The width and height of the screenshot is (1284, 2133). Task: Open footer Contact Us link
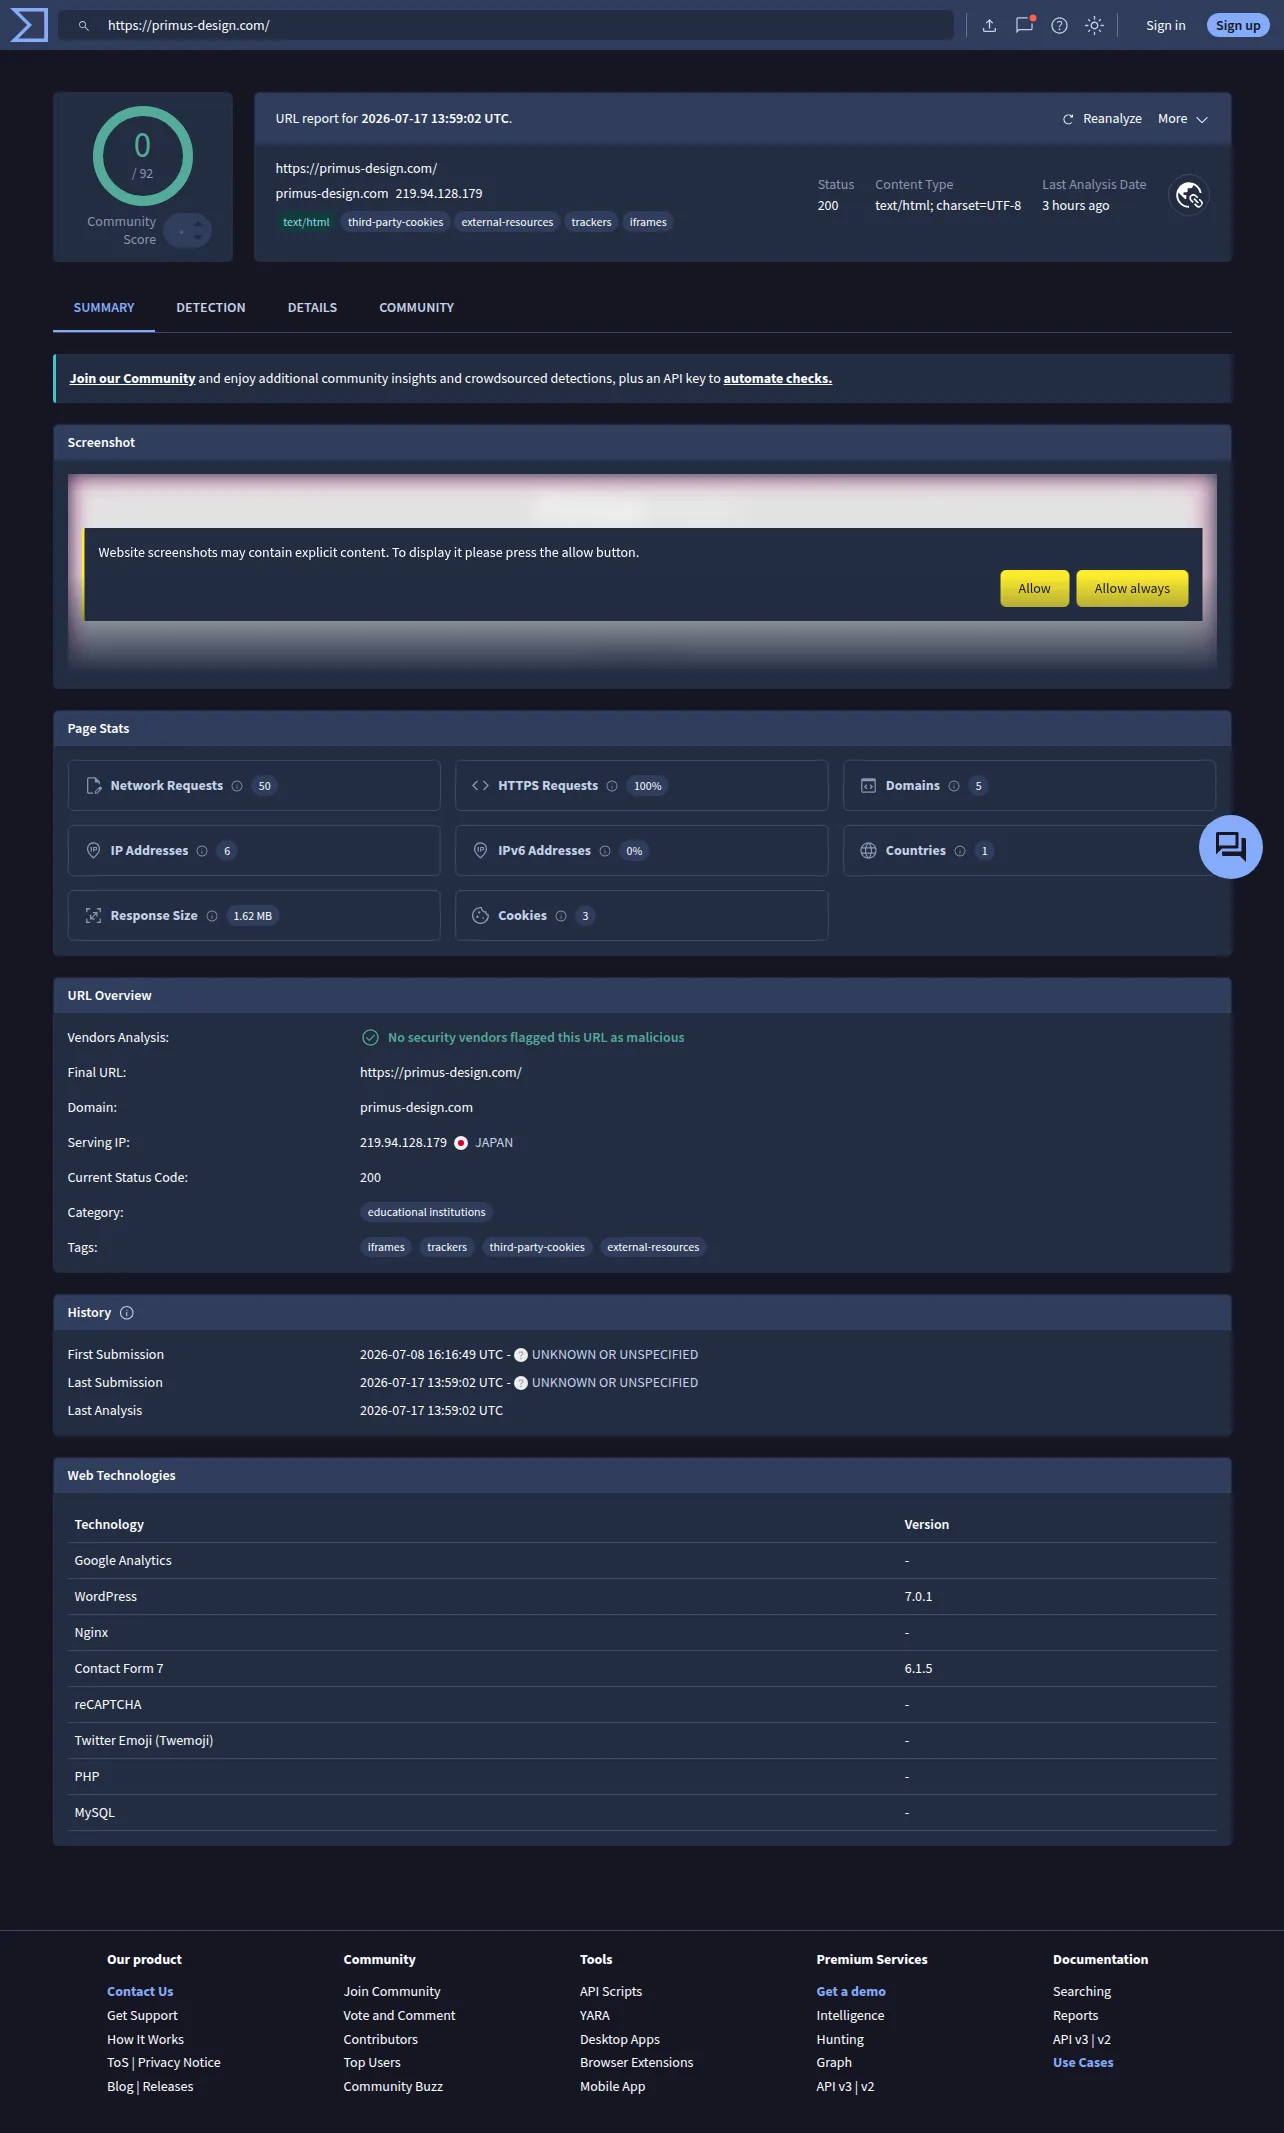coord(140,1992)
